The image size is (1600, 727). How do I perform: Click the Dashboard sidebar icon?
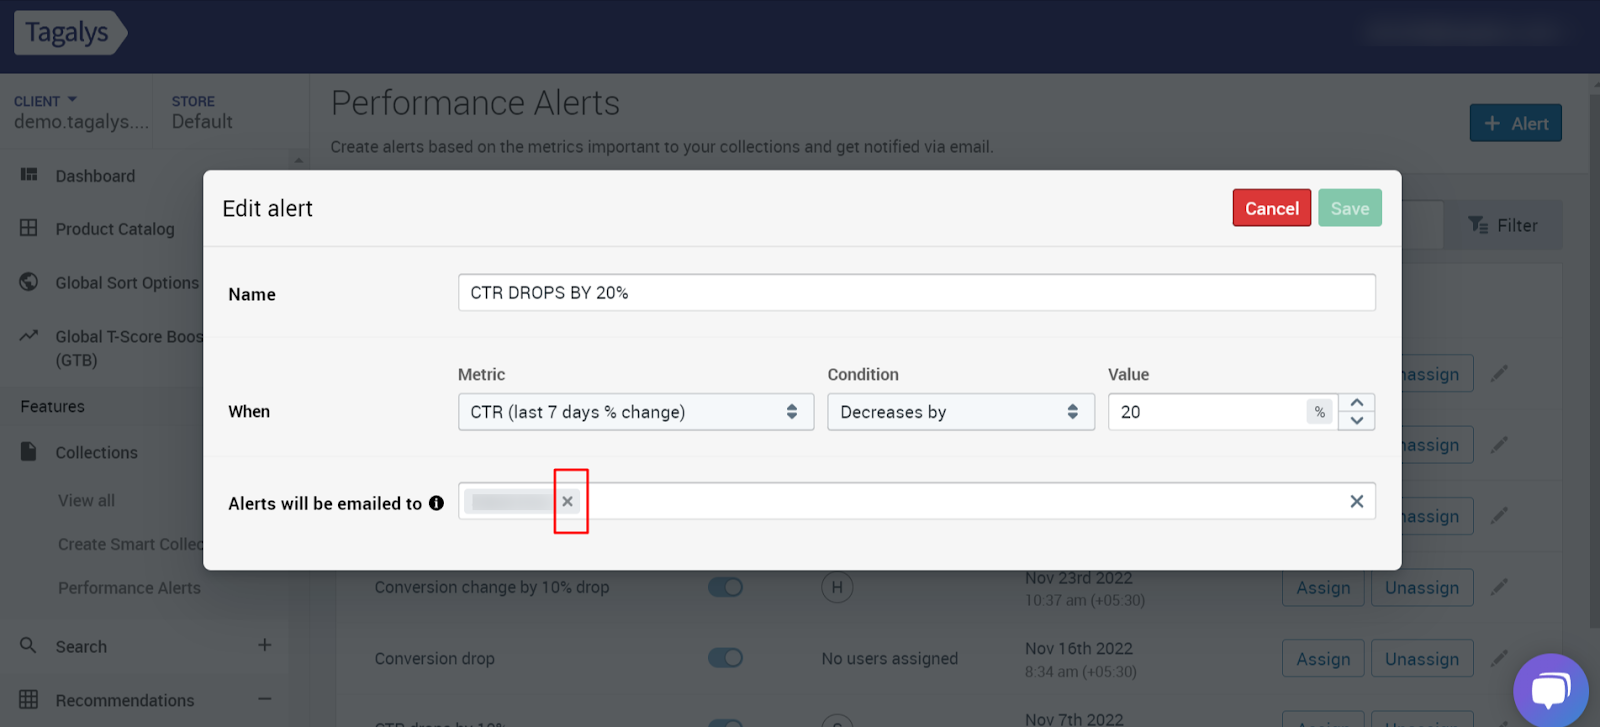coord(29,175)
